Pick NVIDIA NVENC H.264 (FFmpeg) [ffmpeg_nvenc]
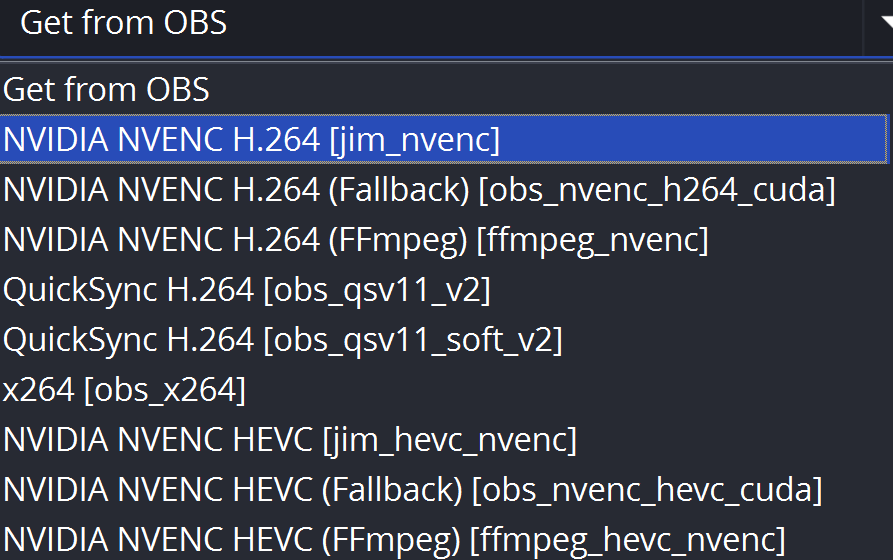Screen dimensions: 893x560 click(444, 239)
